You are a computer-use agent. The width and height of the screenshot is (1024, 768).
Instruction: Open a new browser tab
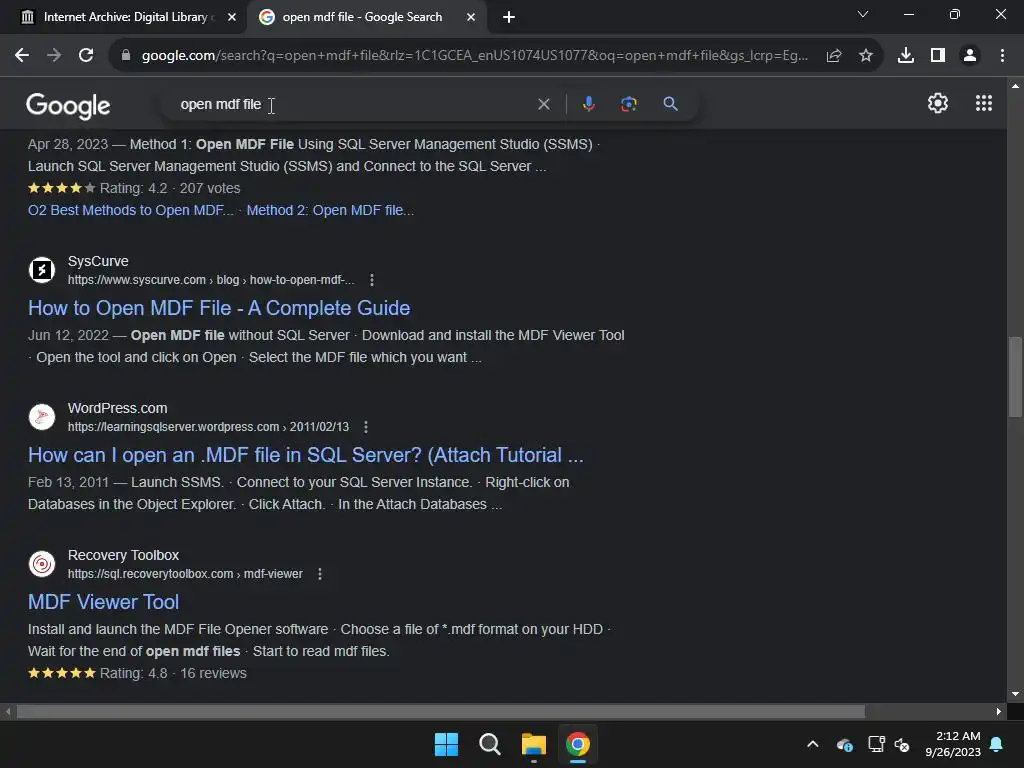pos(509,17)
